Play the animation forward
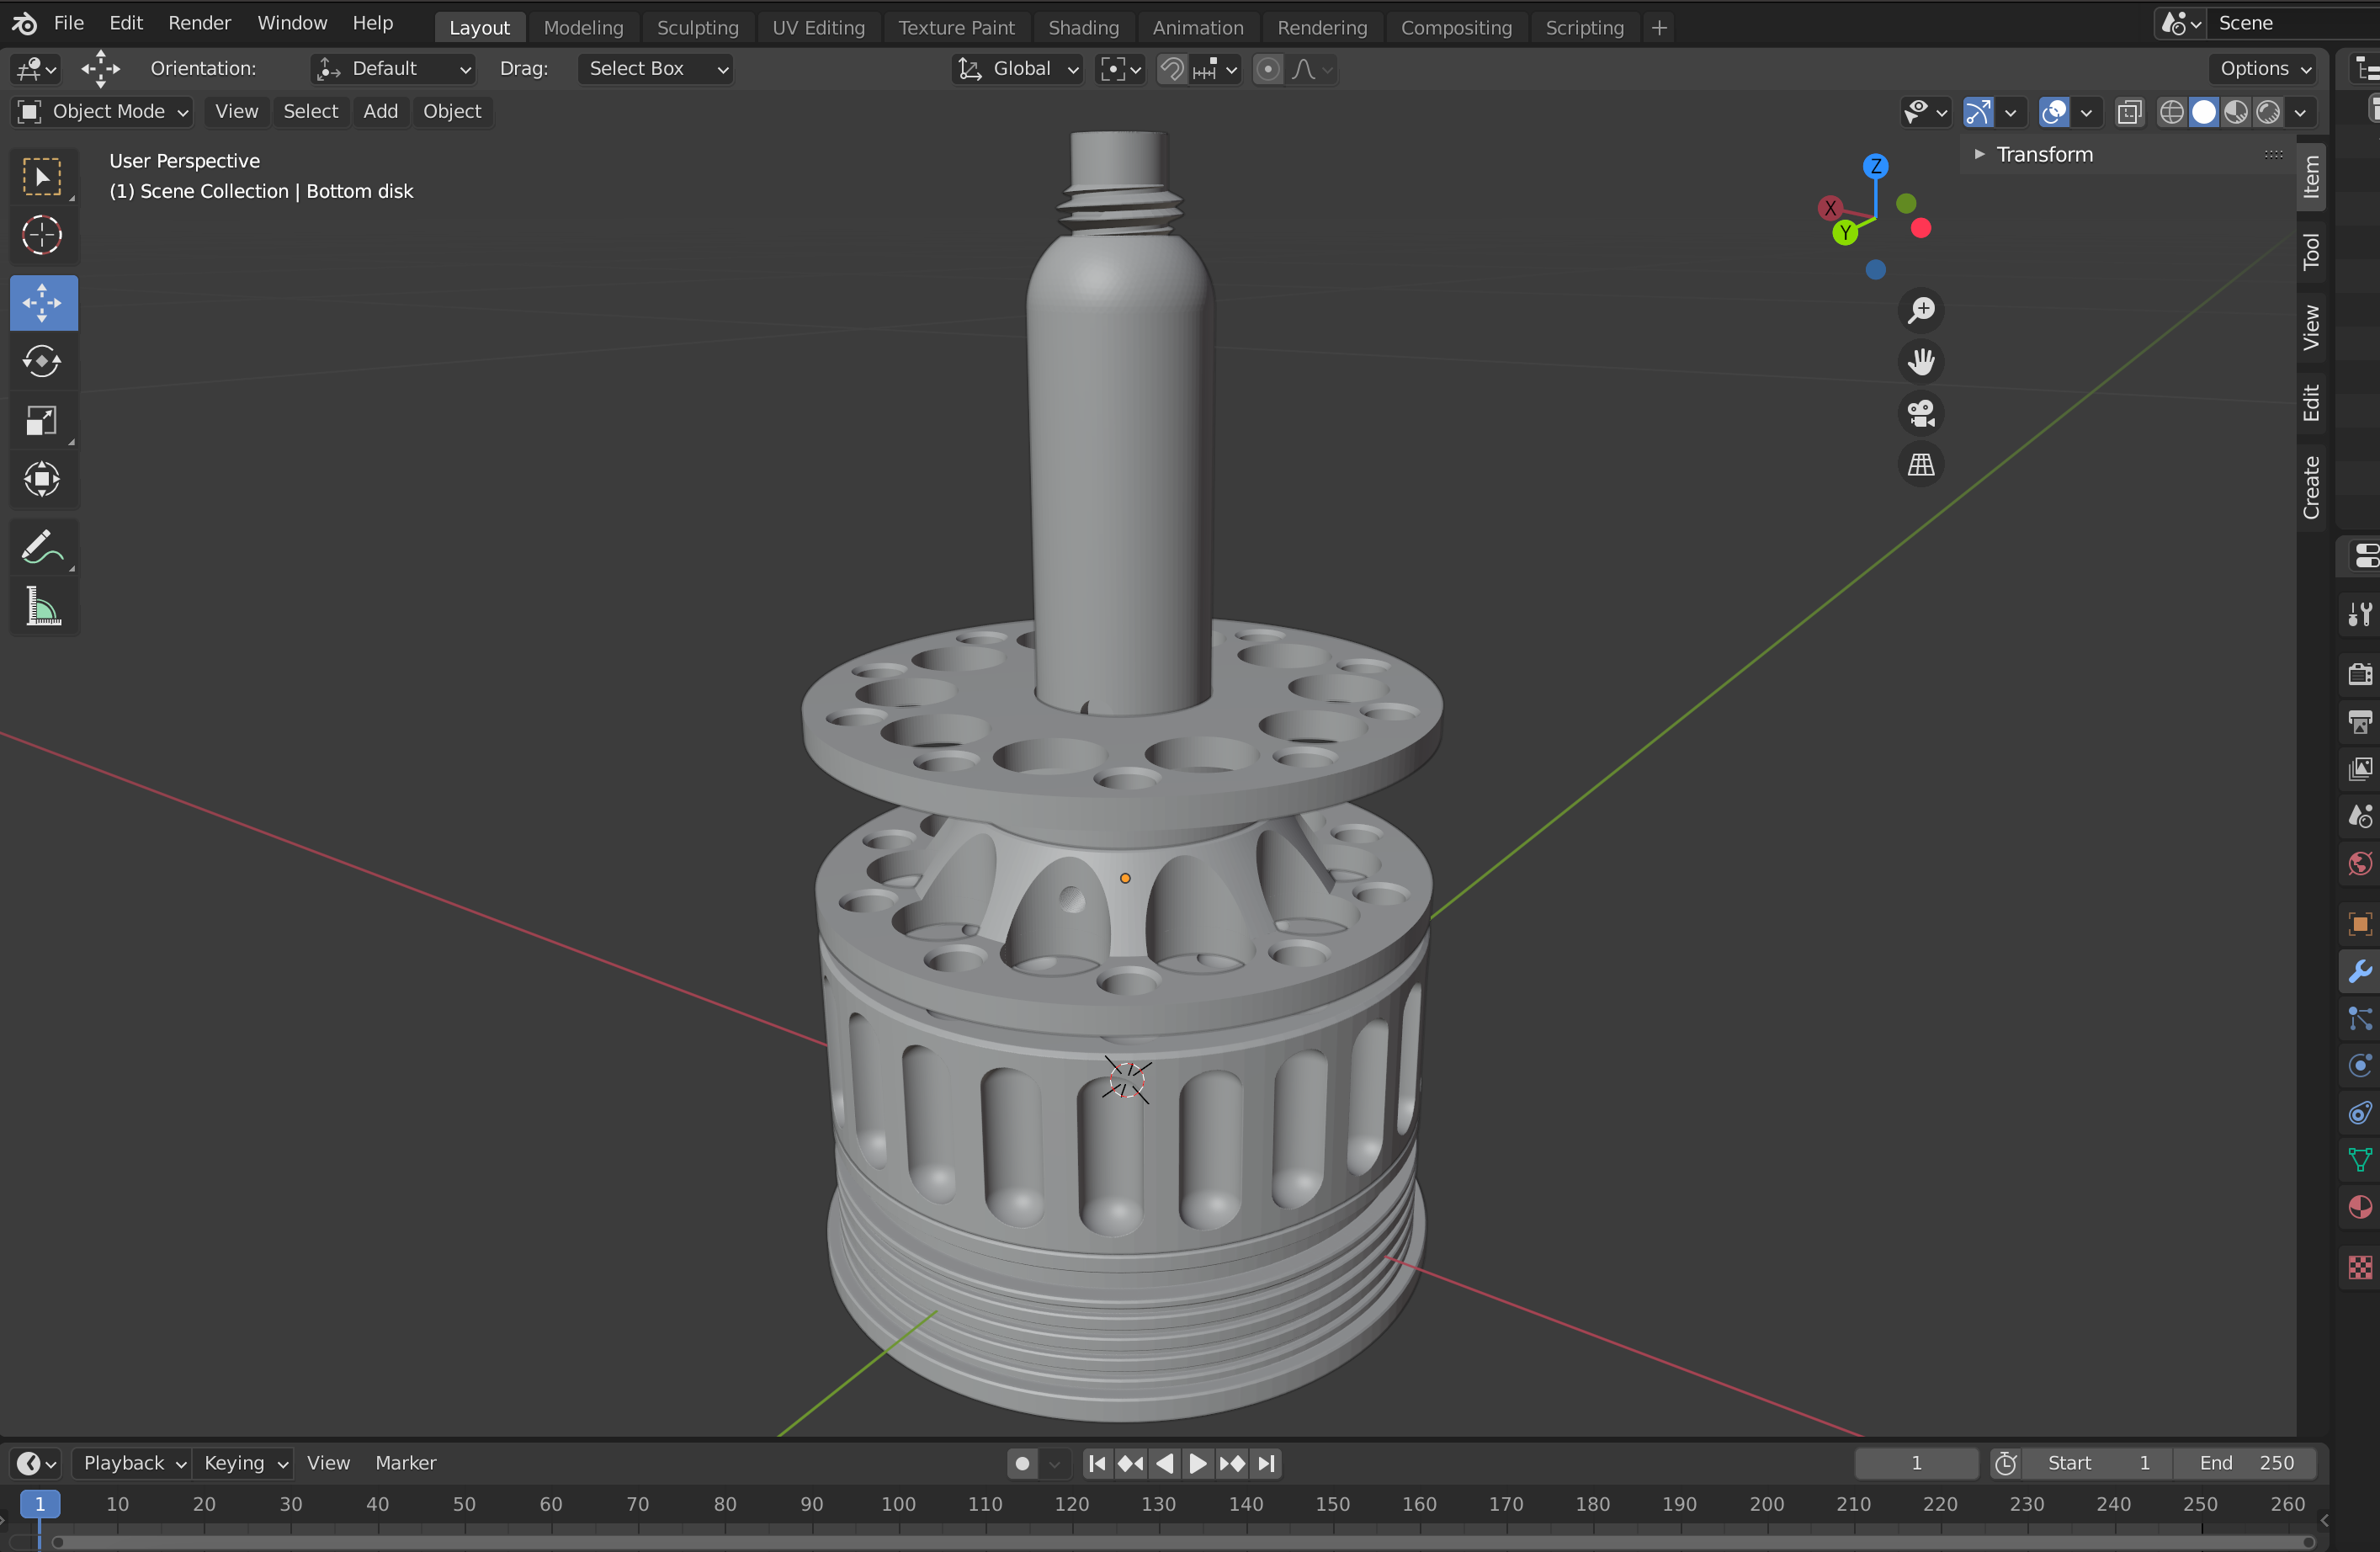Screen dimensions: 2380x1552 pyautogui.click(x=1197, y=1464)
